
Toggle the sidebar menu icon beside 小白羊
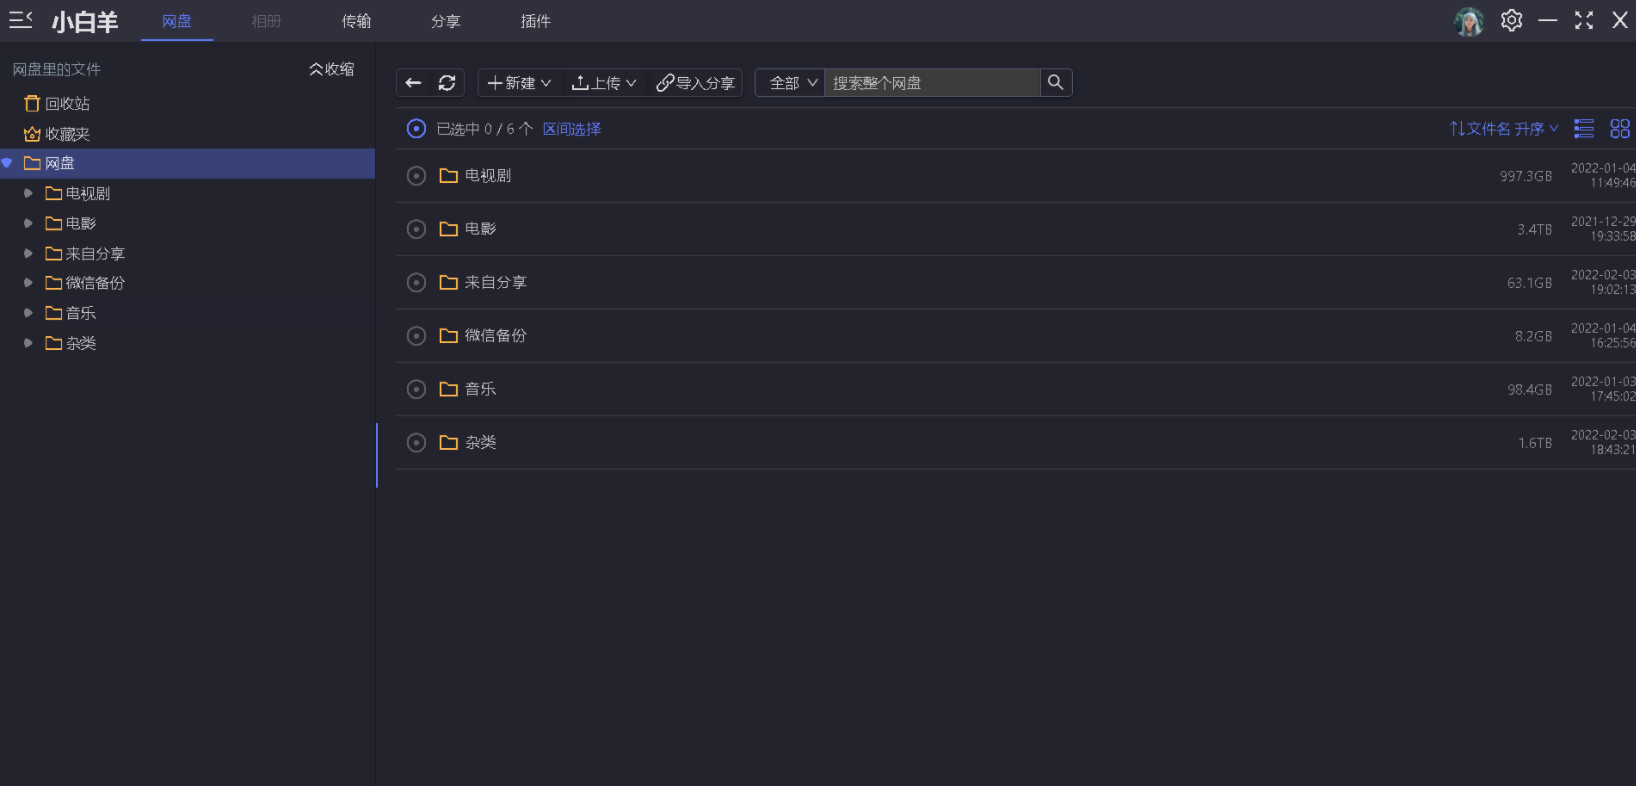pyautogui.click(x=21, y=21)
